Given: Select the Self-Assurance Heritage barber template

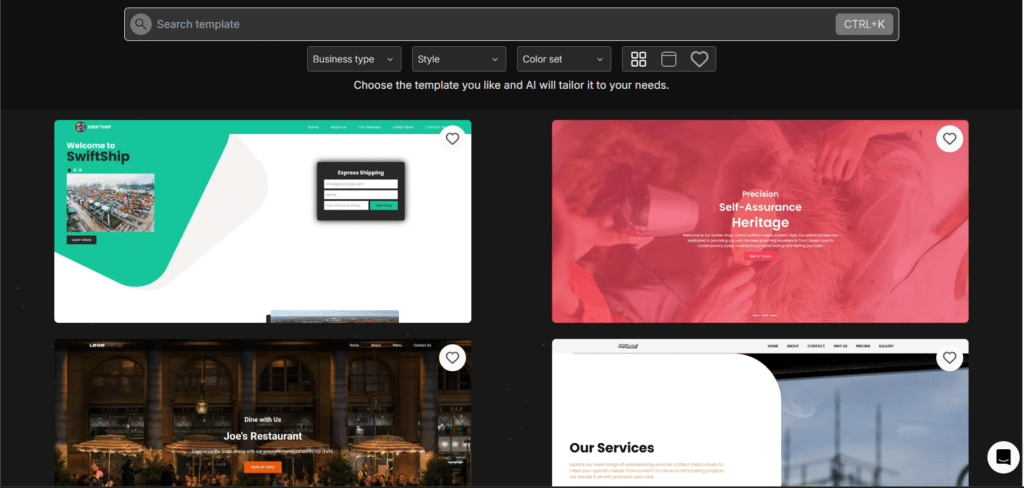Looking at the screenshot, I should [x=760, y=221].
